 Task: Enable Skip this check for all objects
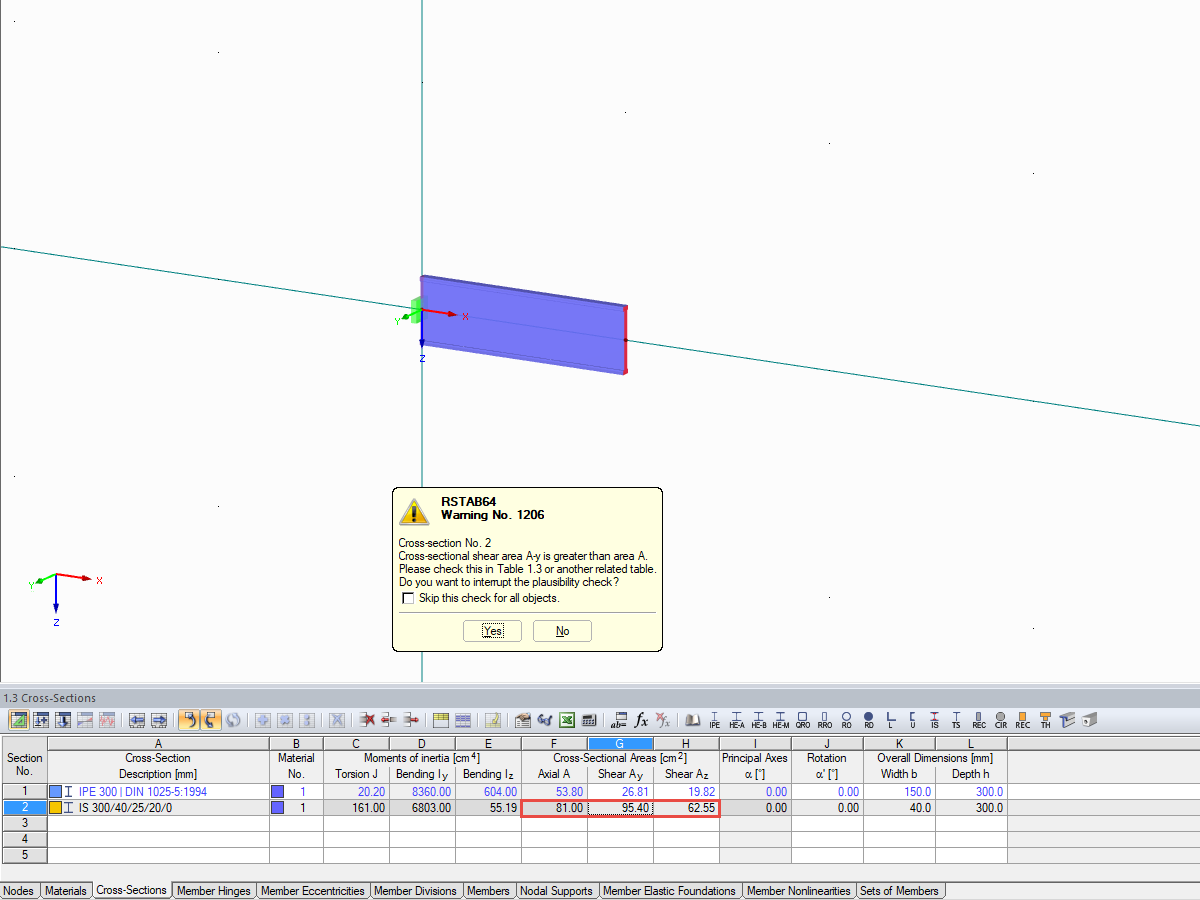click(408, 598)
